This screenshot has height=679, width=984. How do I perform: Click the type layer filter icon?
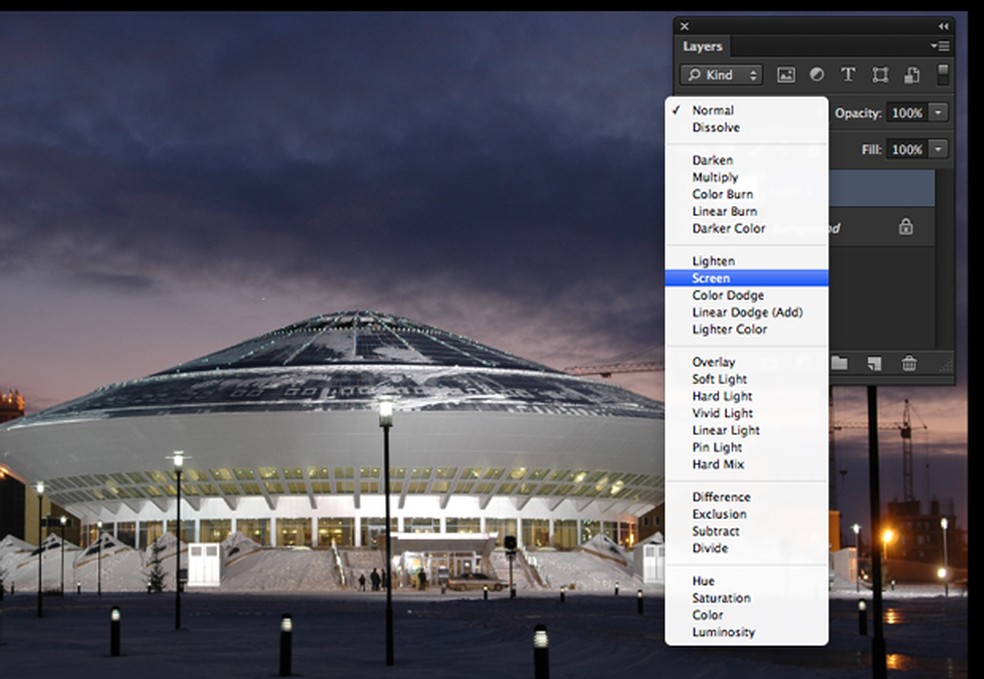847,75
